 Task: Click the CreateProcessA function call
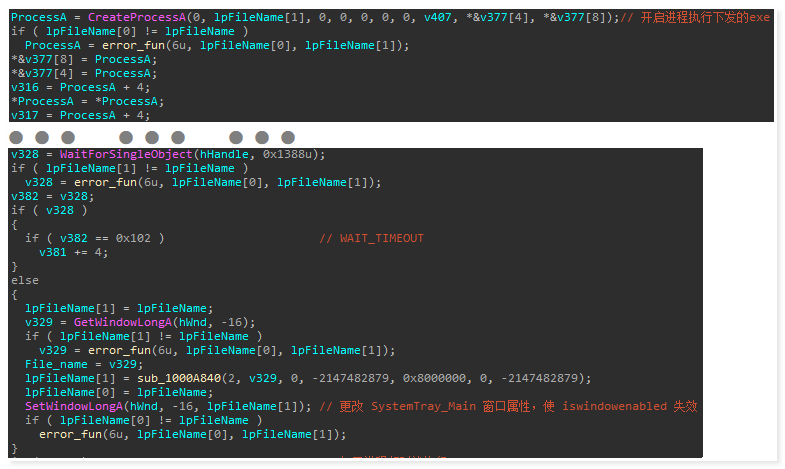coord(137,18)
